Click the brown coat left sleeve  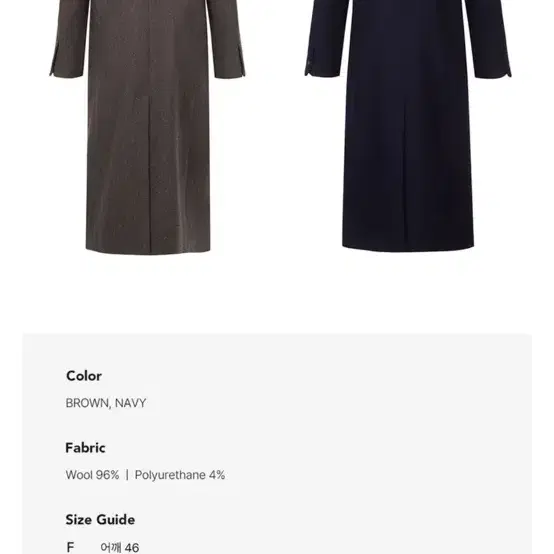click(x=70, y=39)
